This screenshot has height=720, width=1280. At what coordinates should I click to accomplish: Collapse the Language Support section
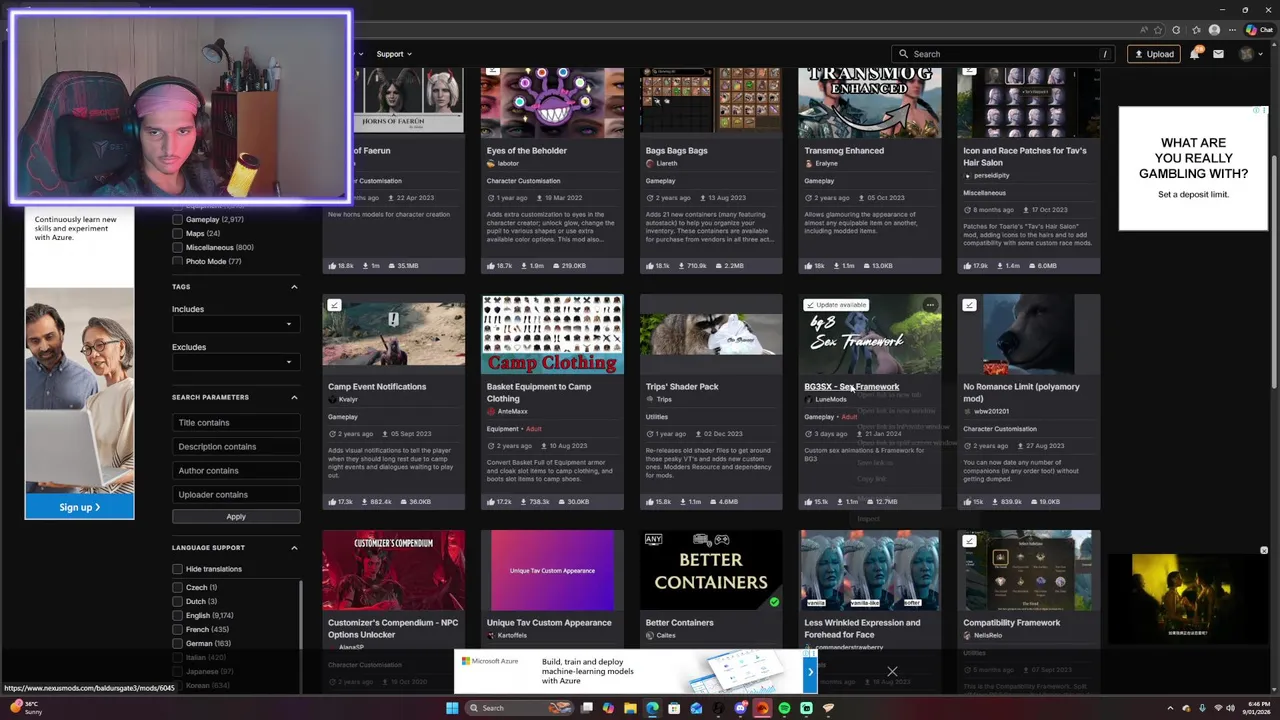click(x=294, y=548)
